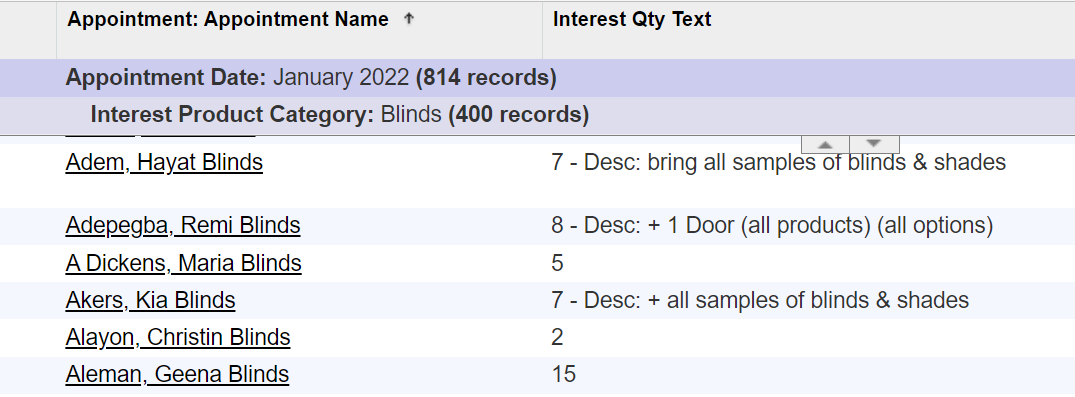The height and width of the screenshot is (397, 1075).
Task: Follow the Akers, Kia Blinds link
Action: [150, 300]
